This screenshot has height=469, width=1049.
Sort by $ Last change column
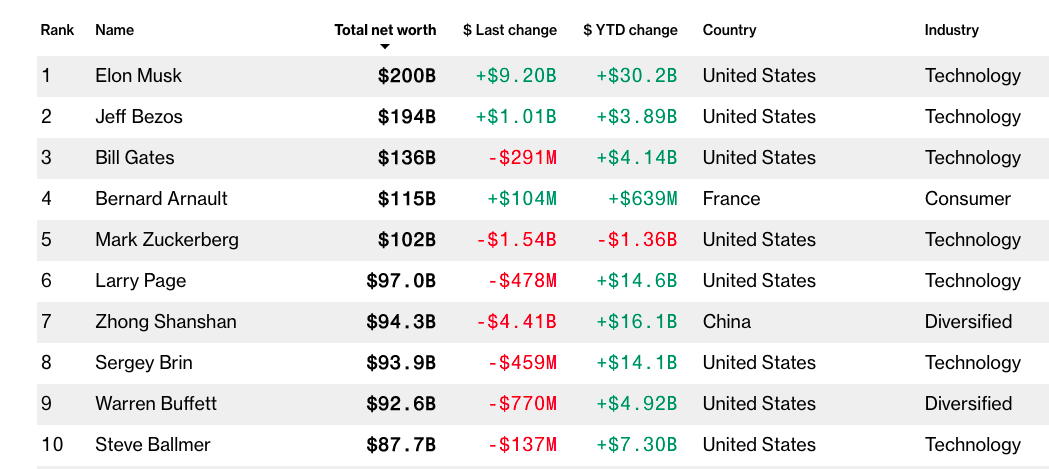[x=510, y=30]
